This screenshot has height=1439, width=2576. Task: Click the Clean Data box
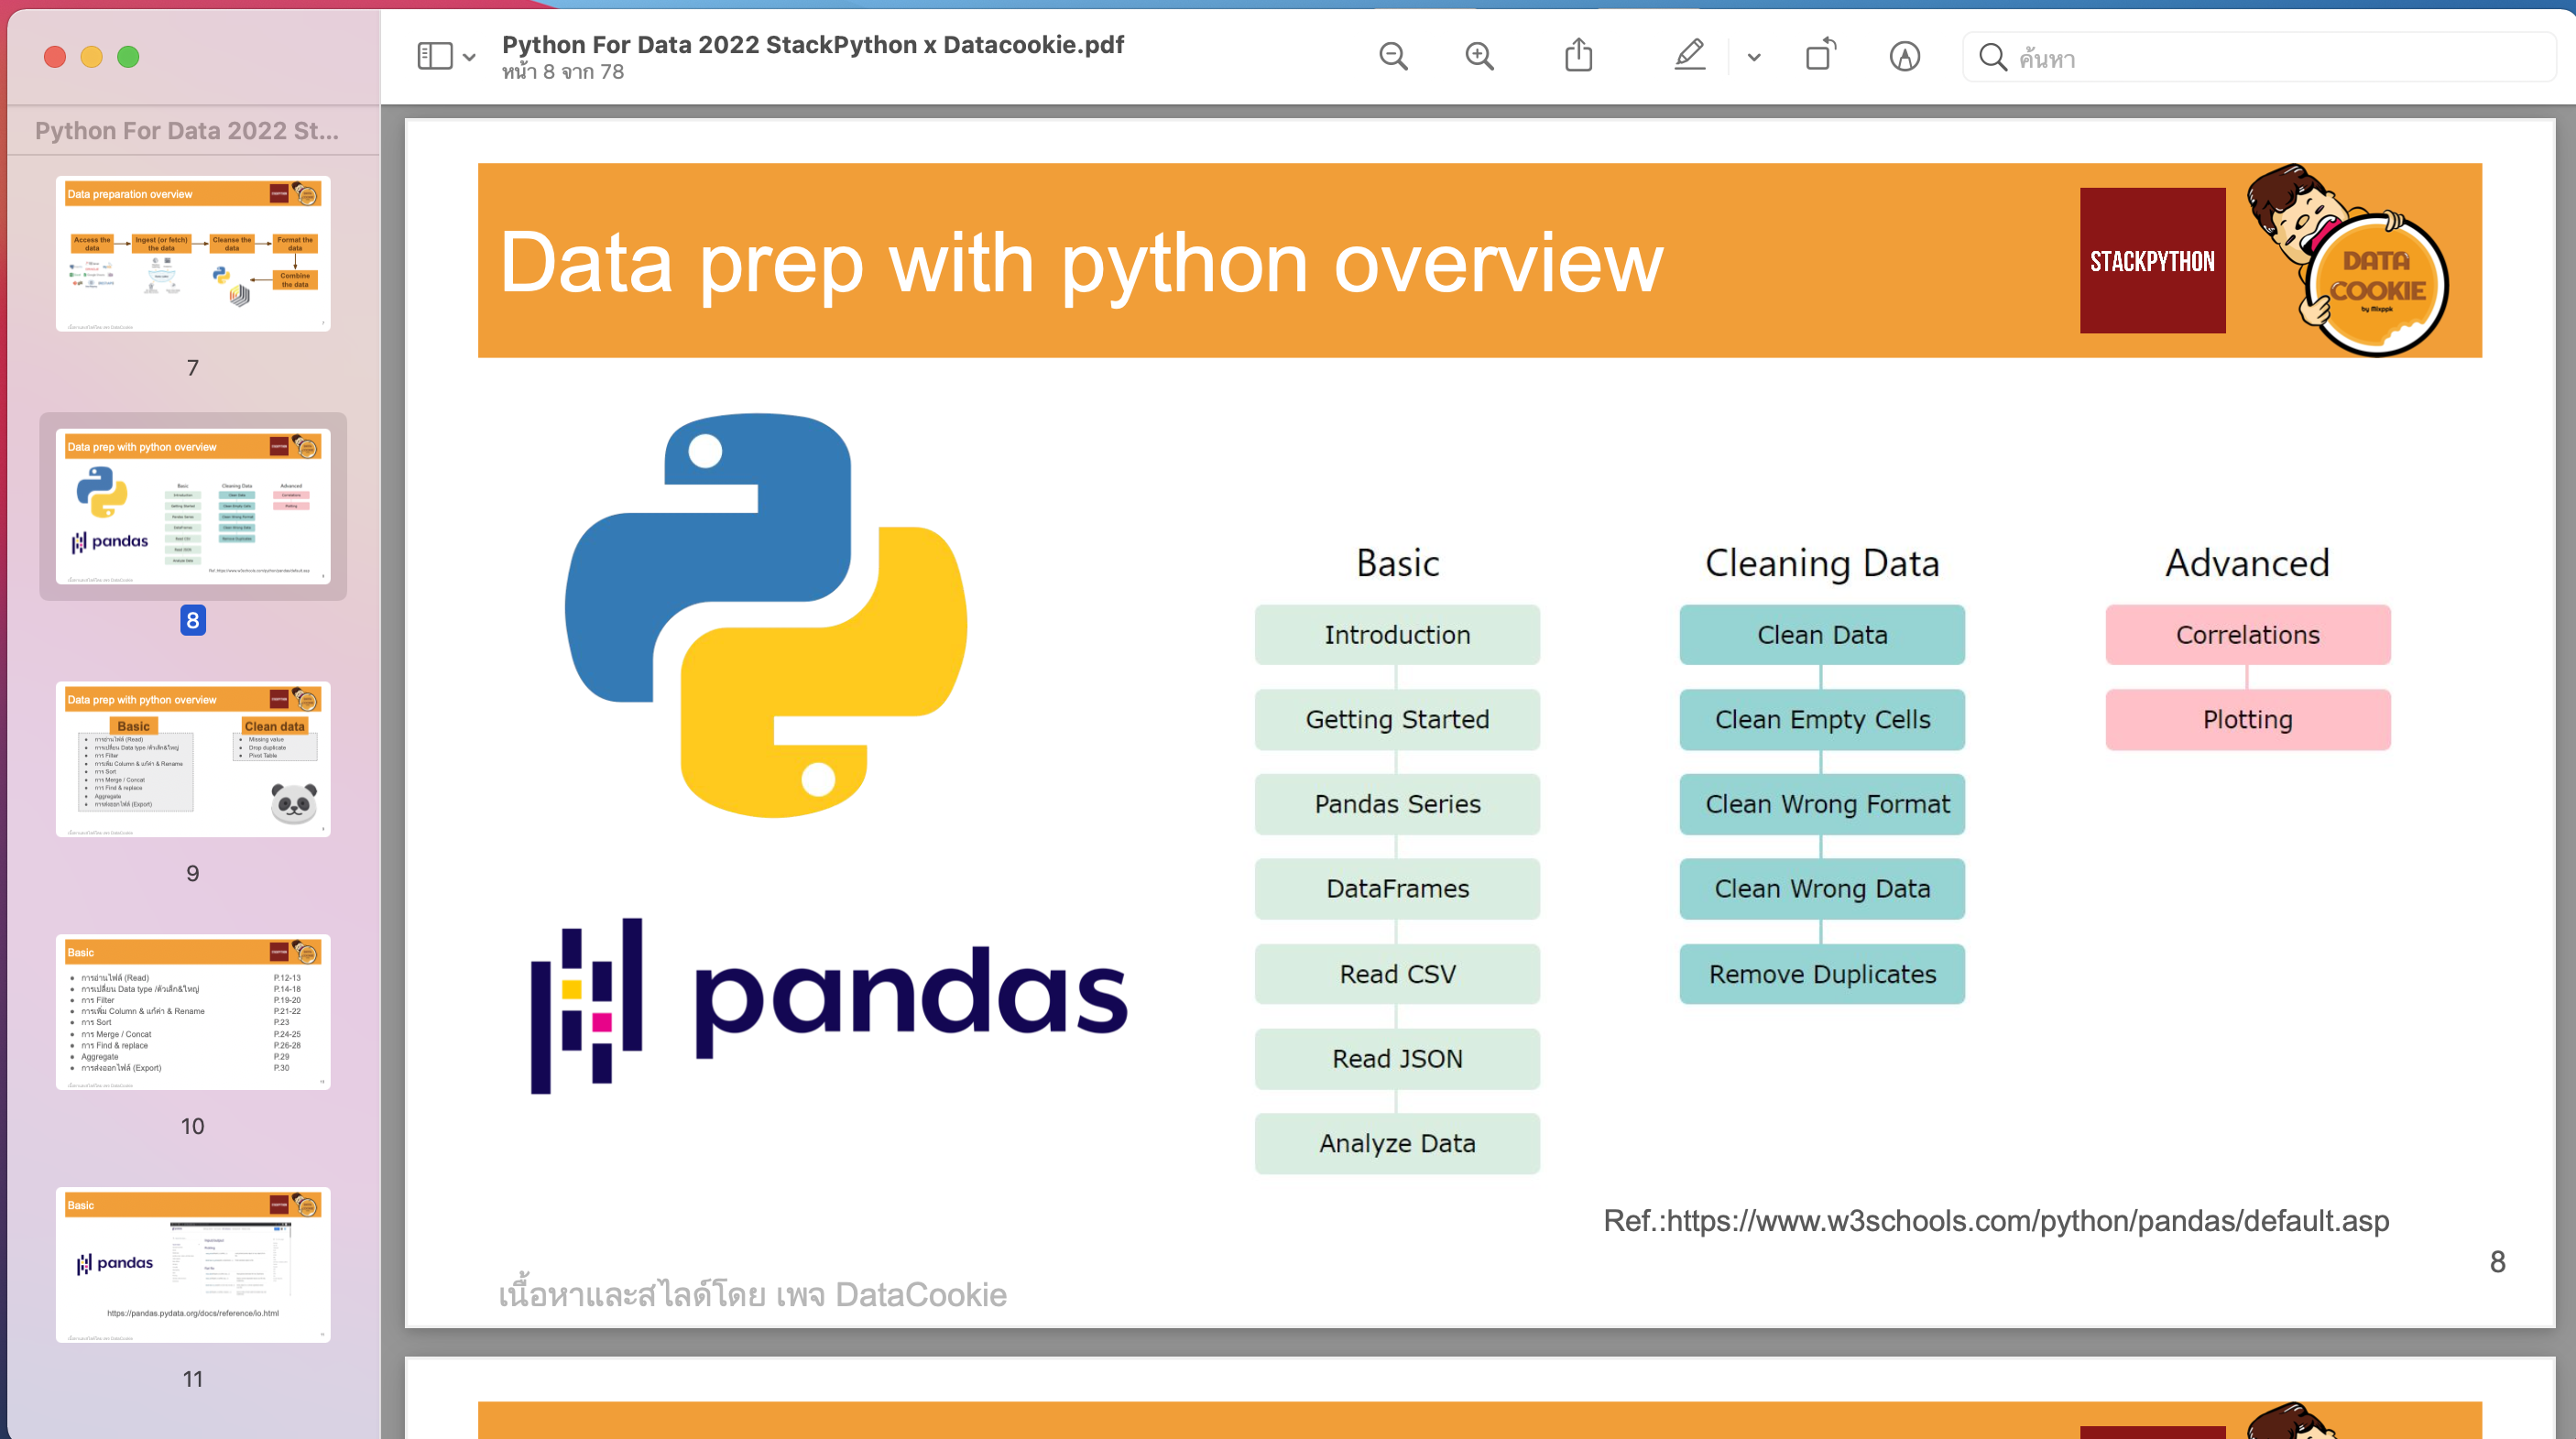(x=1822, y=635)
